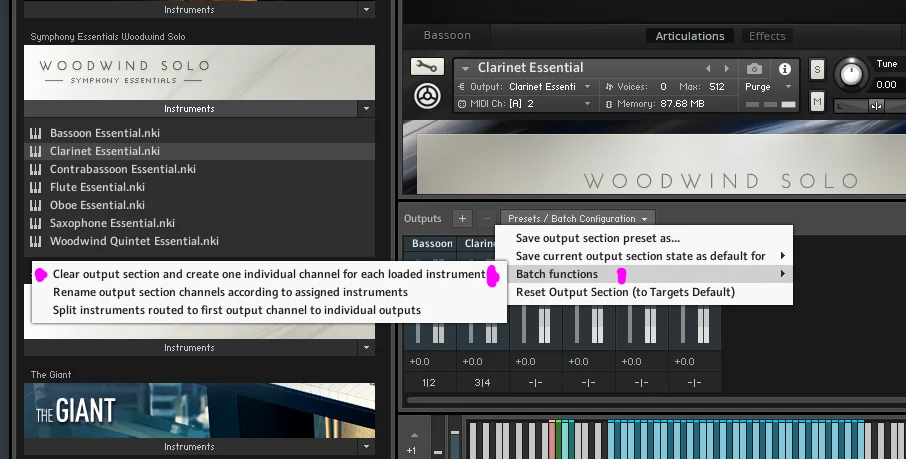906x459 pixels.
Task: Expand the MIDI channel dropdown
Action: (588, 103)
